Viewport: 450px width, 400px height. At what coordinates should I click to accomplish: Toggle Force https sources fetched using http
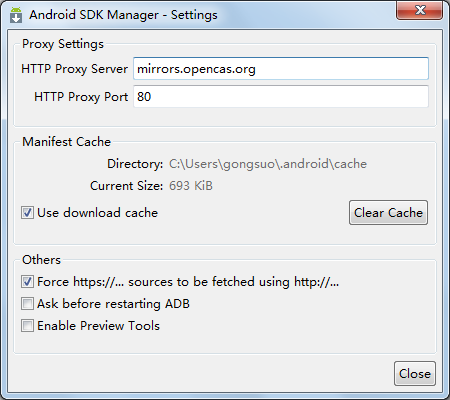click(x=27, y=282)
